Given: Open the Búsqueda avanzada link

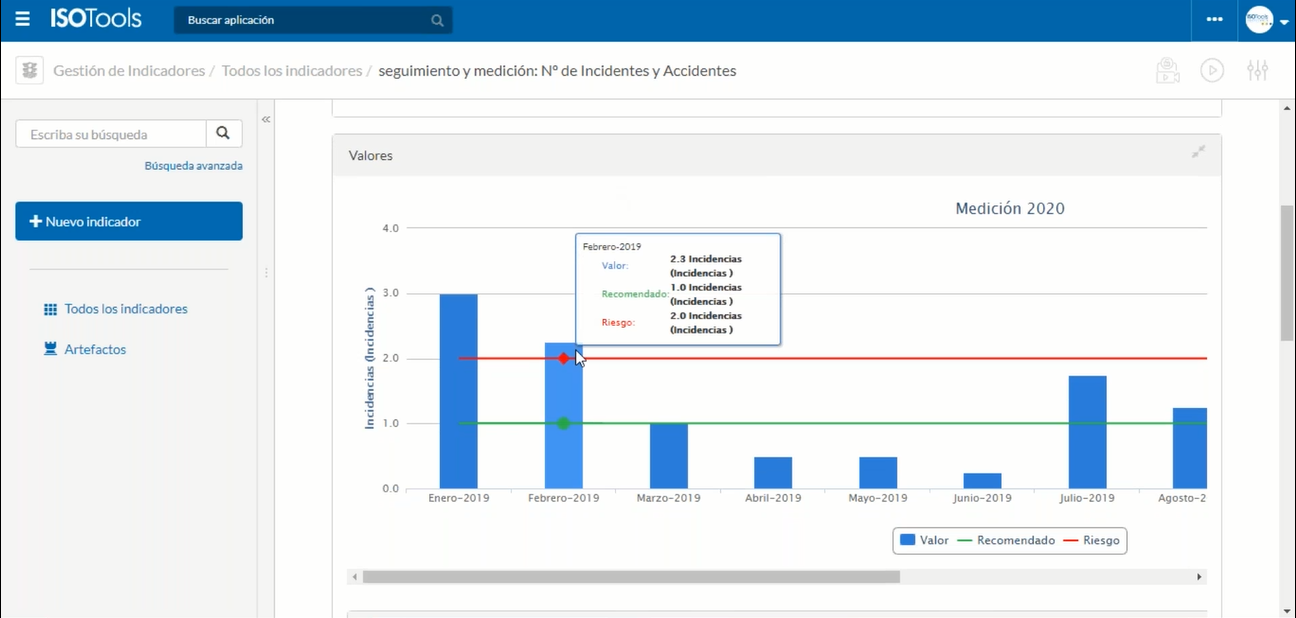Looking at the screenshot, I should 193,166.
